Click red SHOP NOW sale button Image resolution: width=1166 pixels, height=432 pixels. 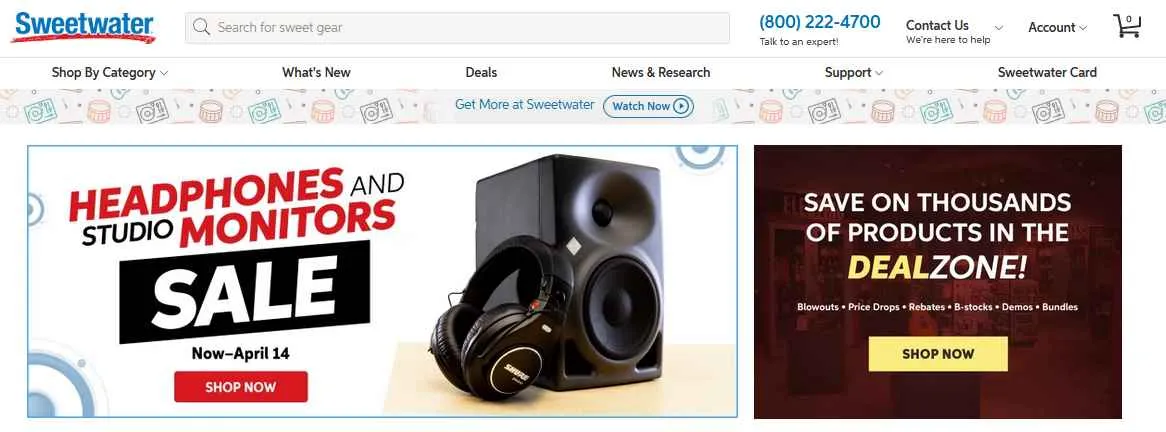point(241,387)
